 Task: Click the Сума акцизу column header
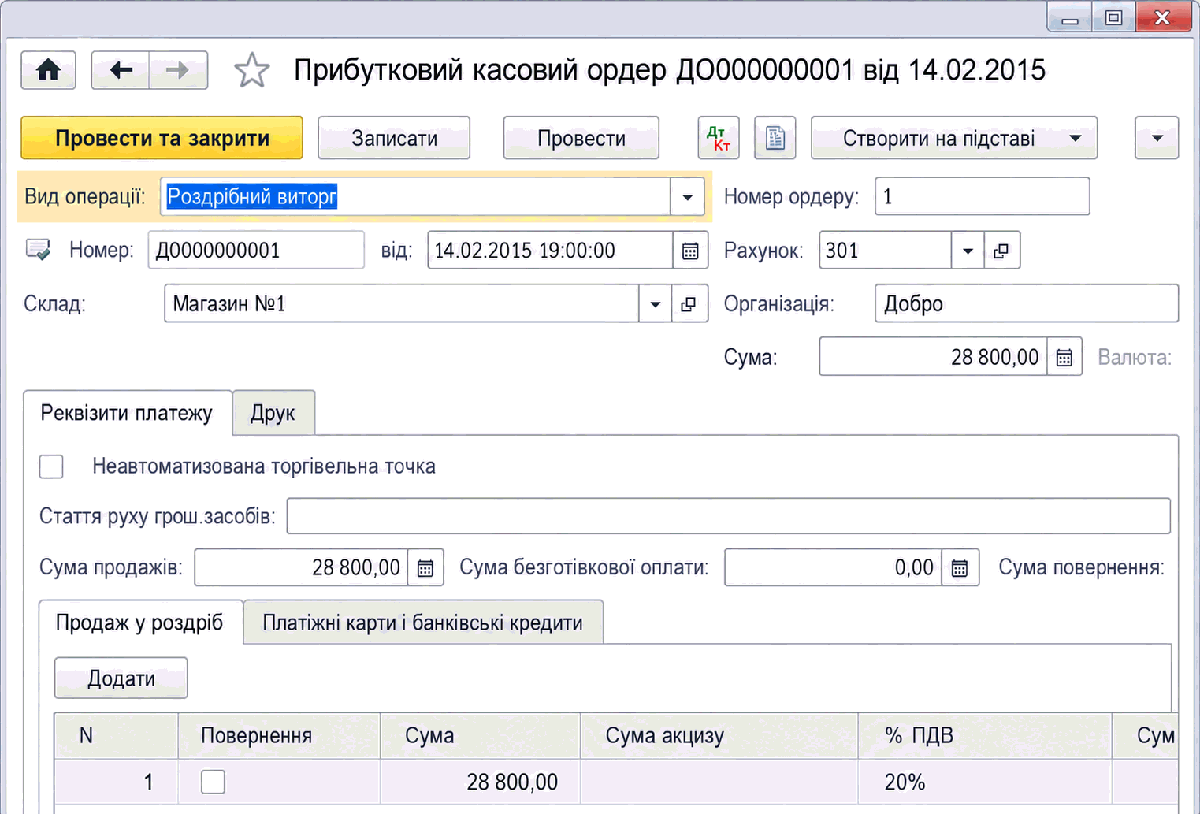(719, 736)
